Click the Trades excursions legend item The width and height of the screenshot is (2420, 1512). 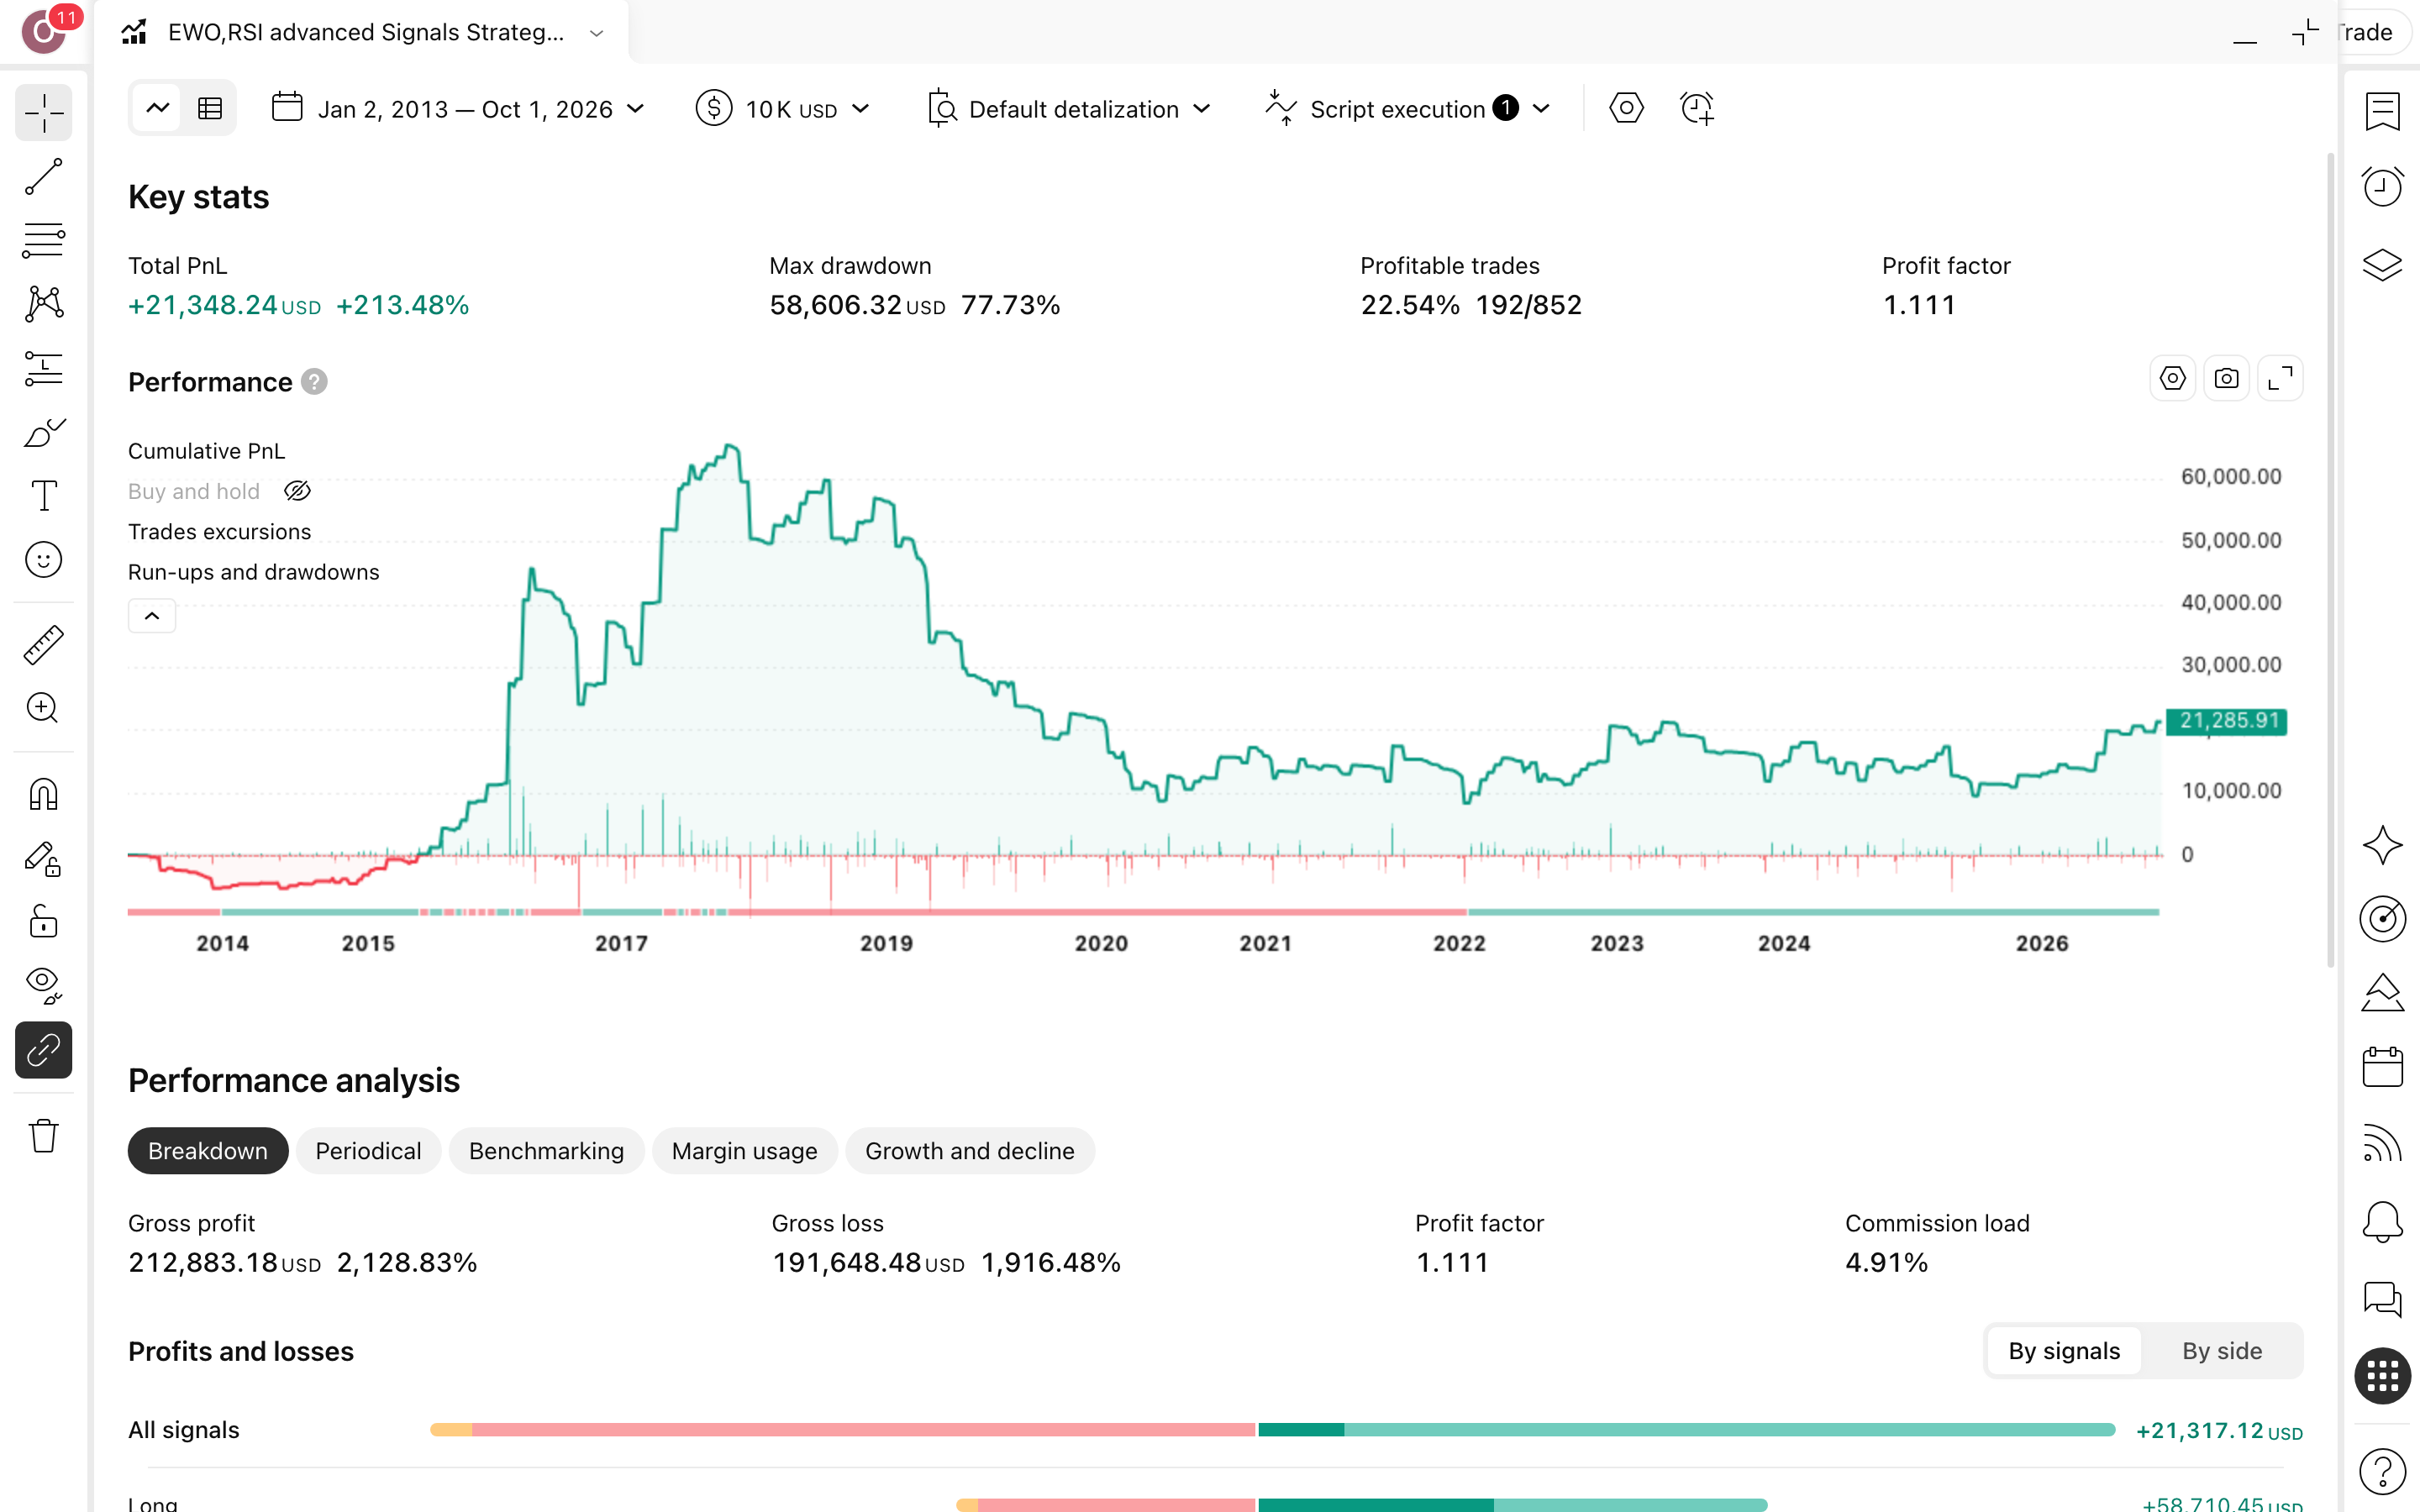coord(219,532)
